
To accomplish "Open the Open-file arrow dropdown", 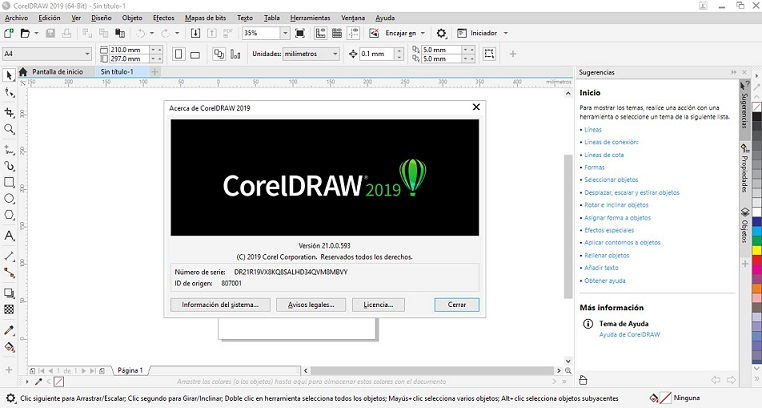I will [36, 33].
